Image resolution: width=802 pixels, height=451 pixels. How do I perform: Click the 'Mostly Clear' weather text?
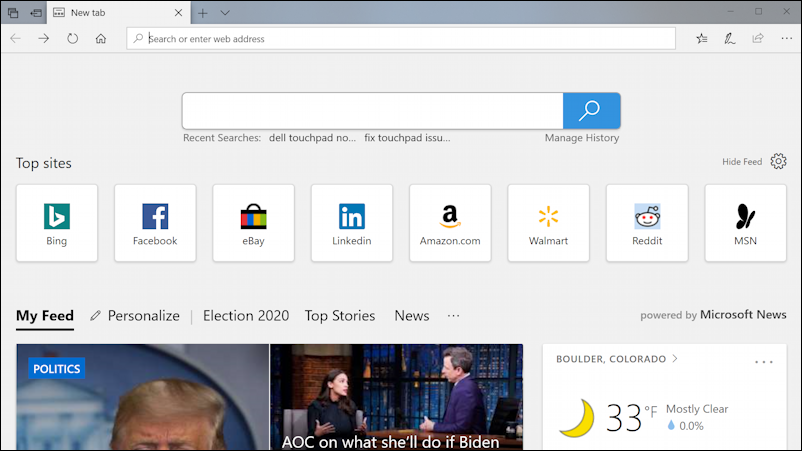(x=697, y=409)
